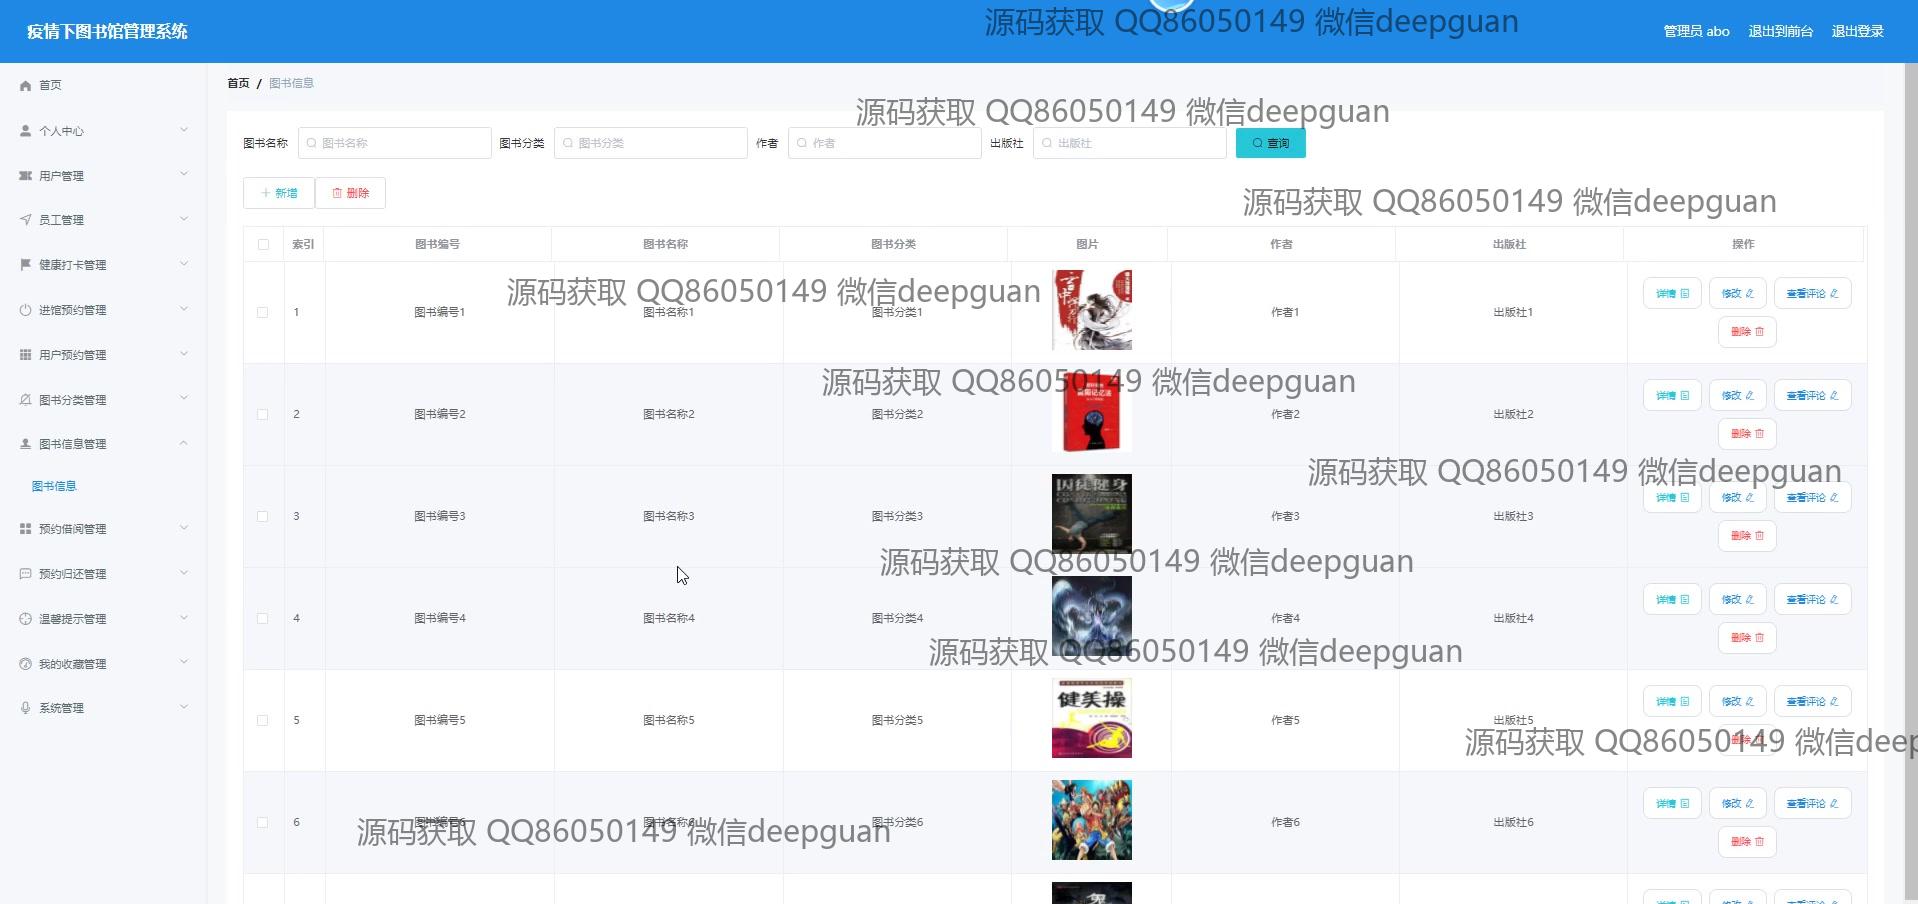Open the 图书信息 submenu item
1918x904 pixels.
tap(54, 486)
